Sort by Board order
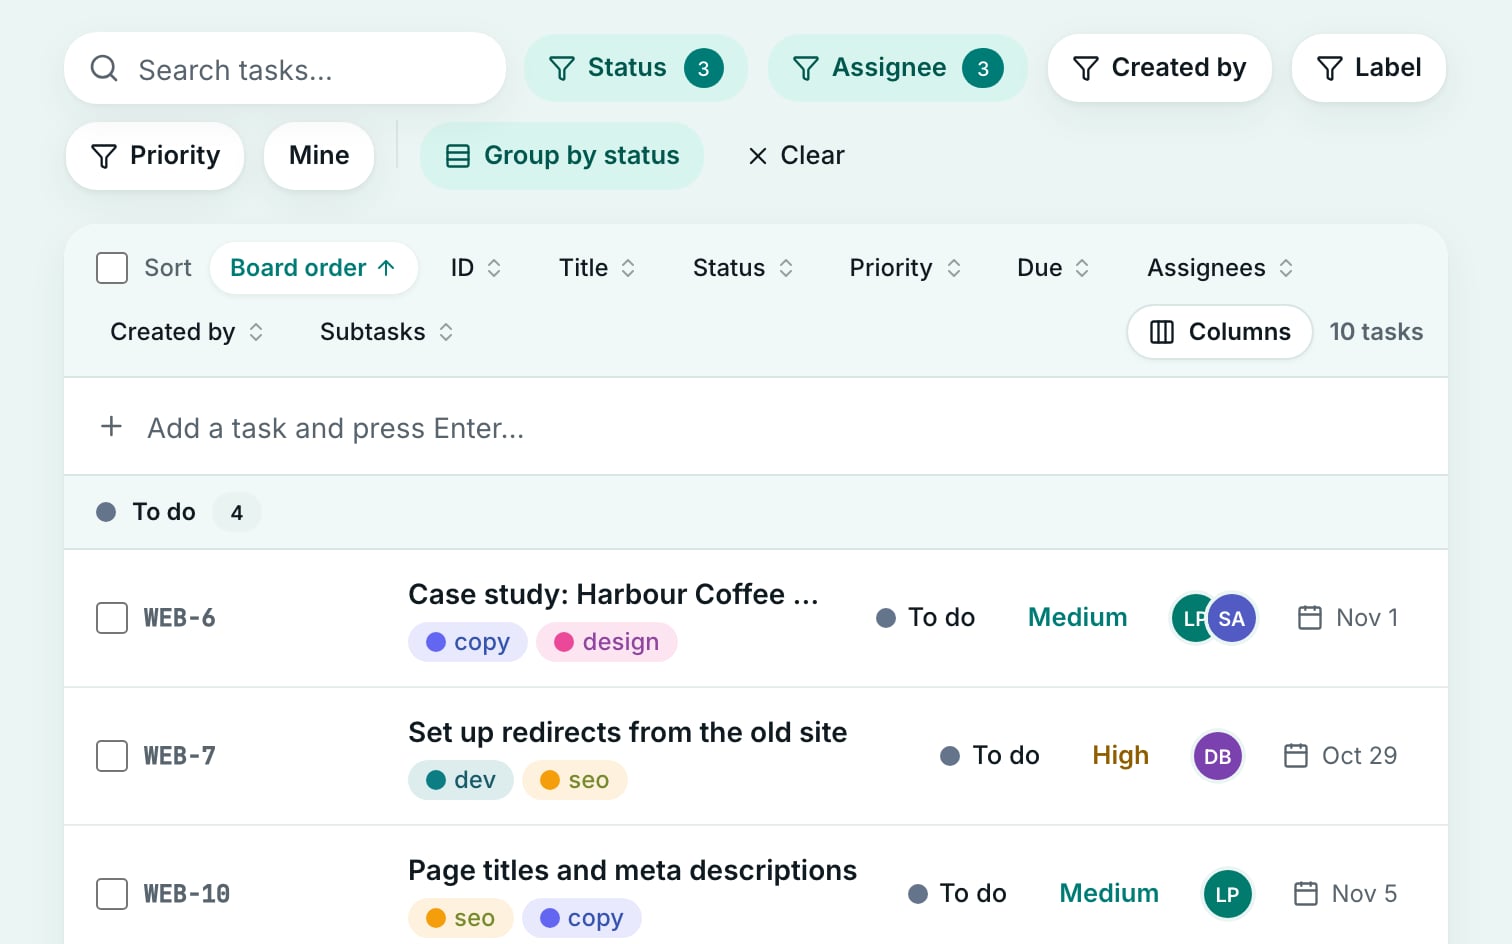Image resolution: width=1512 pixels, height=944 pixels. coord(314,268)
